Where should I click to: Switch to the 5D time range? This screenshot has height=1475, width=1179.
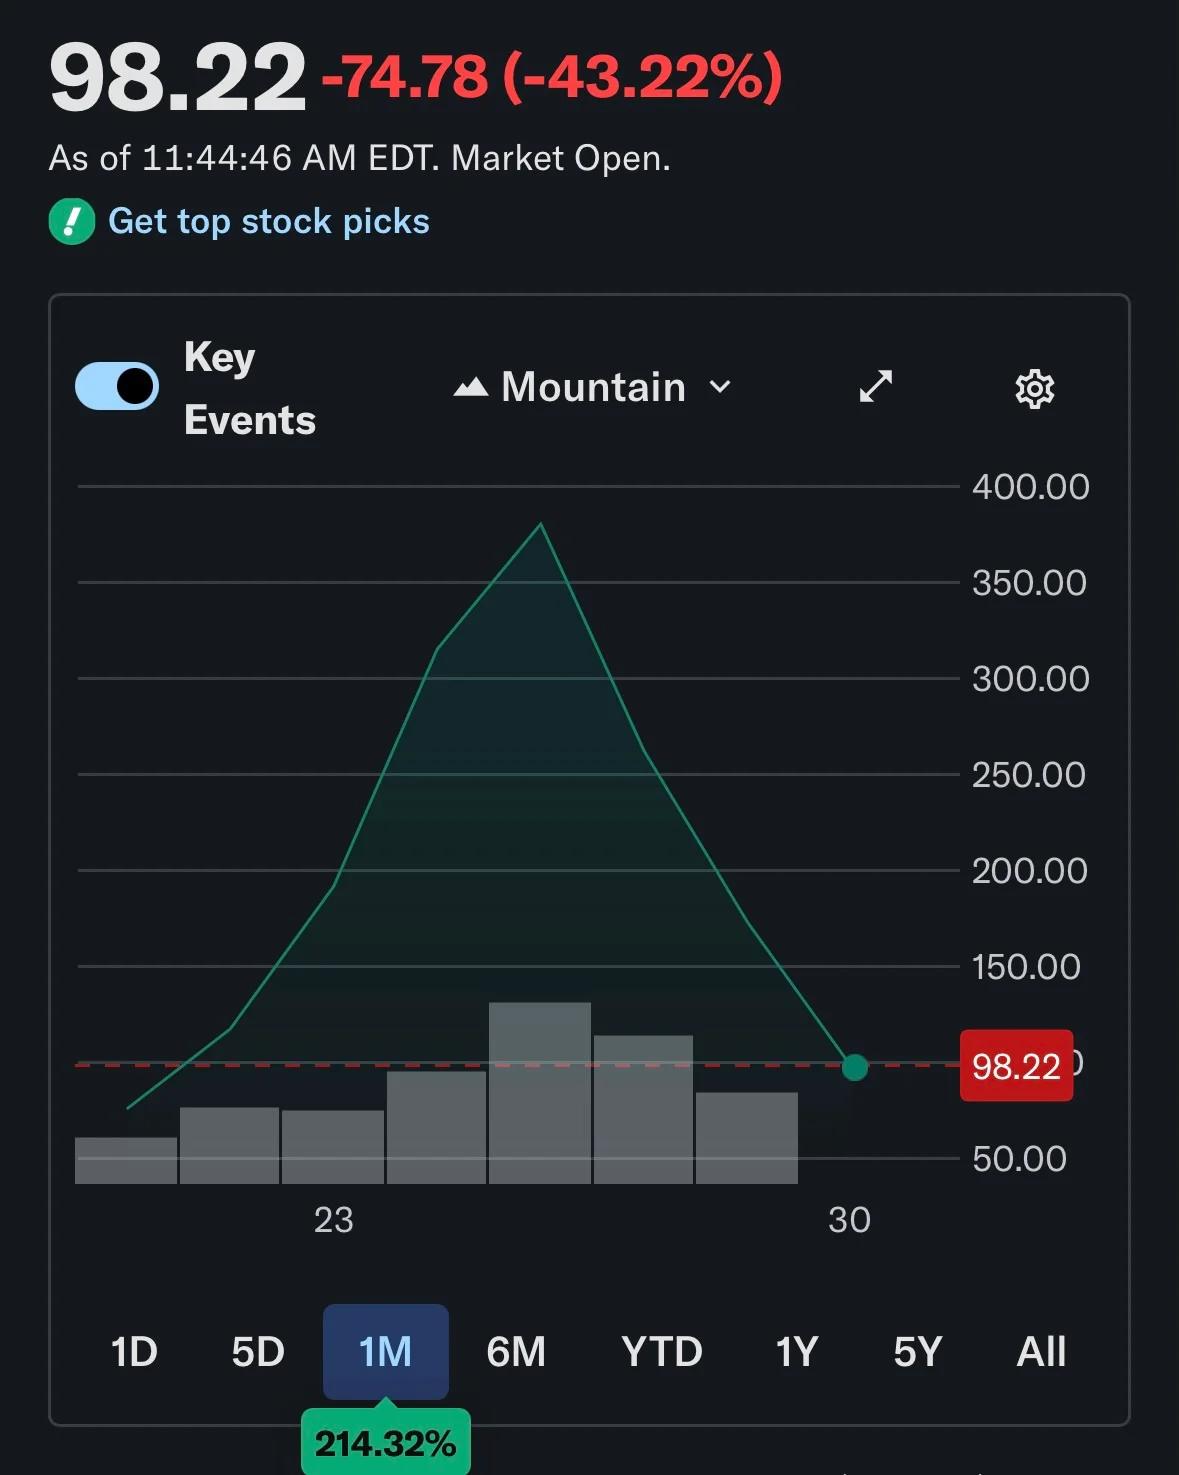pos(258,1352)
